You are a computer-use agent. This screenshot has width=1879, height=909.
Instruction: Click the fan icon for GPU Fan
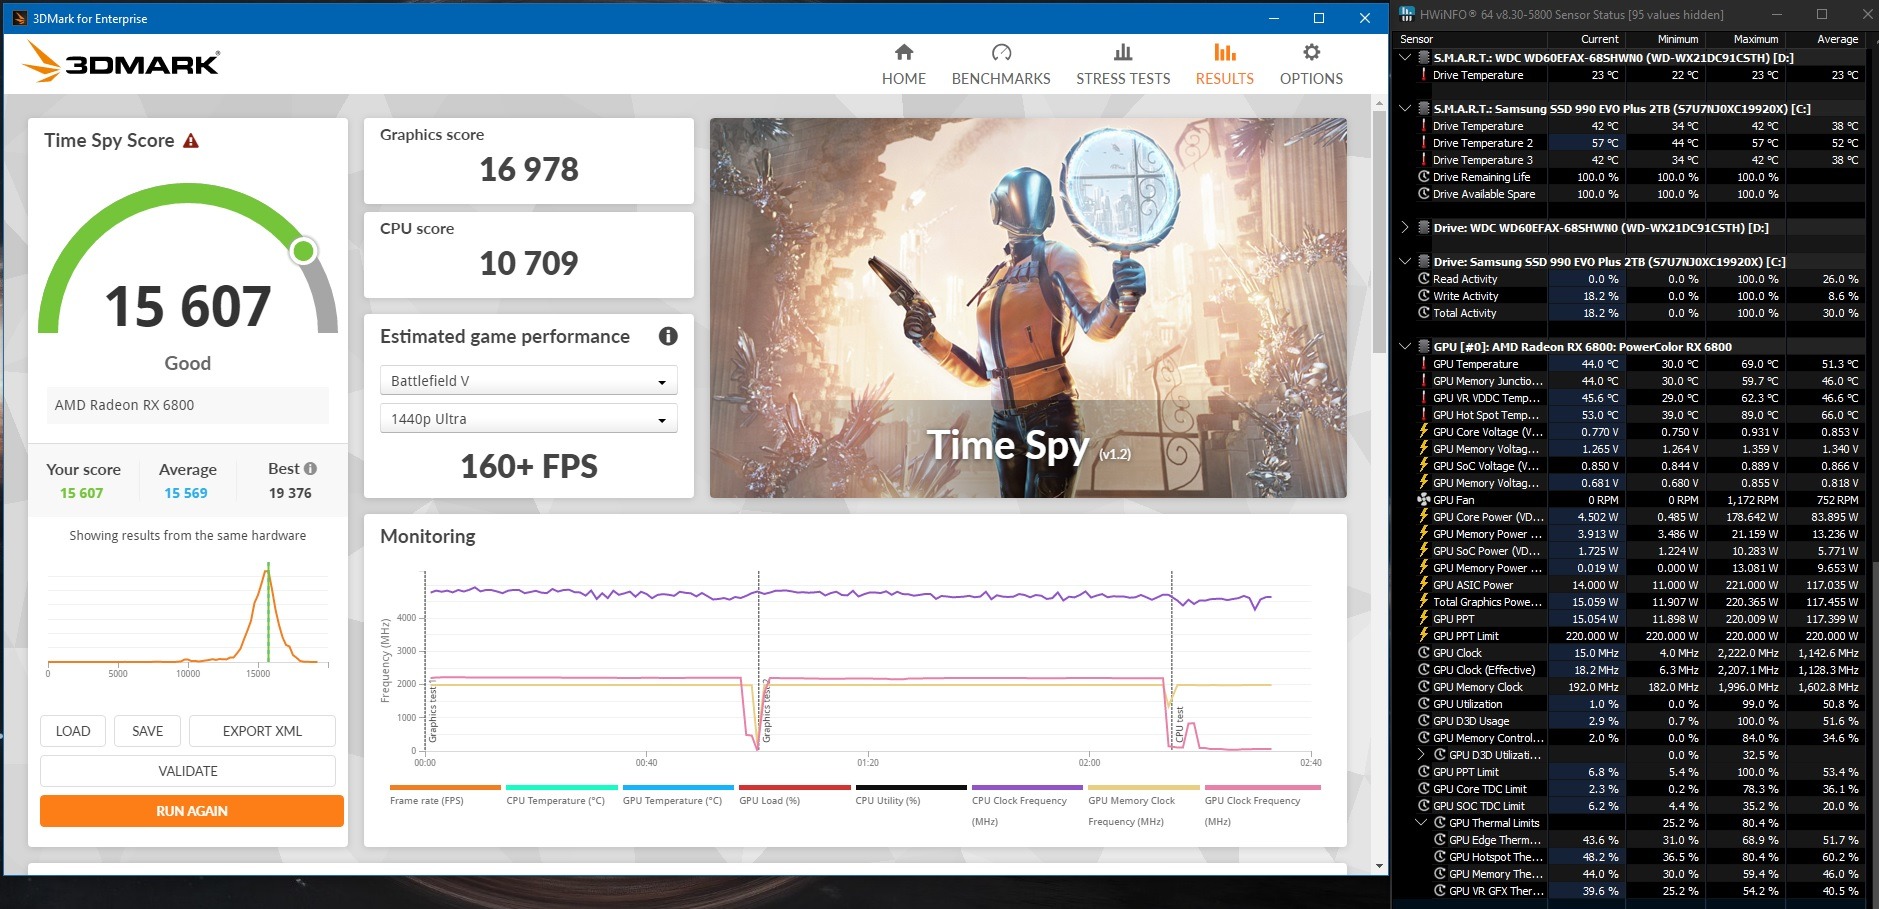click(x=1424, y=500)
